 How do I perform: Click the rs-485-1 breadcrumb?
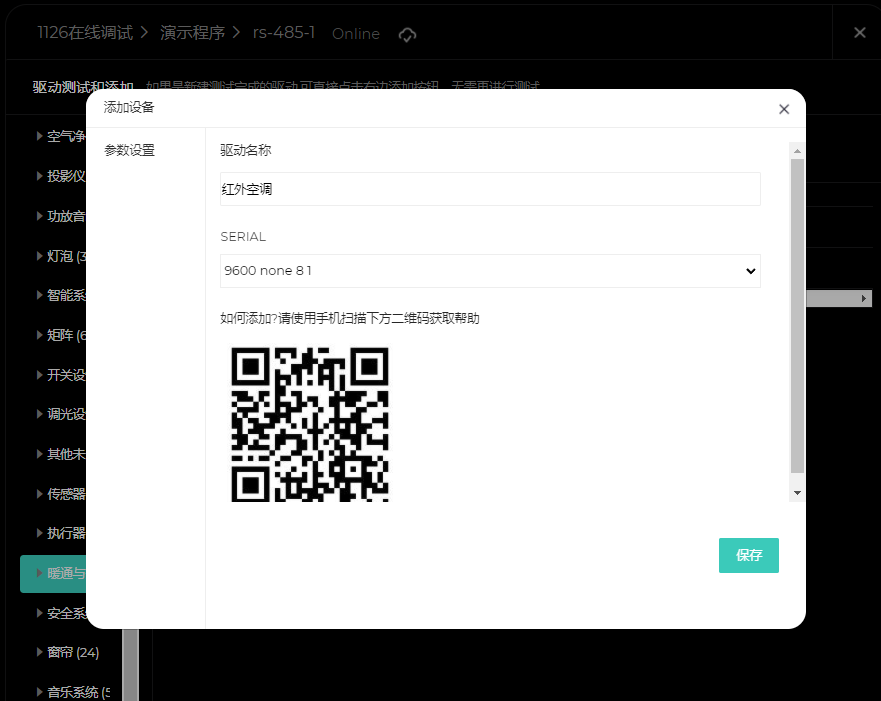[x=284, y=33]
